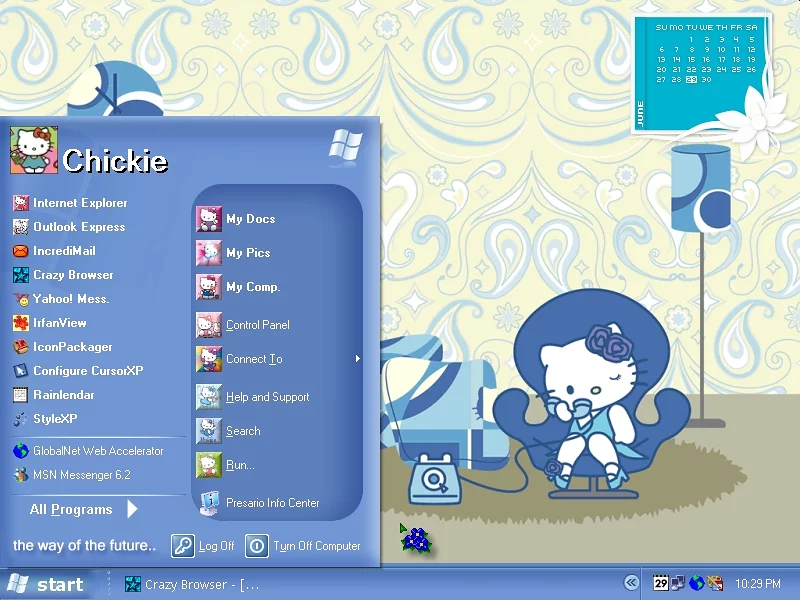The width and height of the screenshot is (800, 600).
Task: Expand the All Programs arrow
Action: point(132,510)
